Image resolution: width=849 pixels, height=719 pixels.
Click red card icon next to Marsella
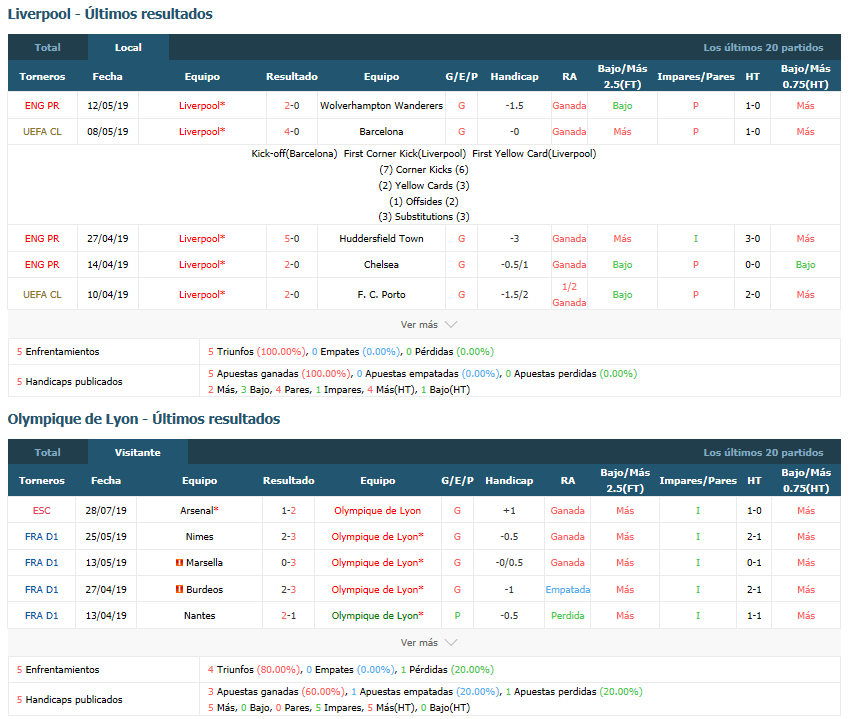pos(179,563)
